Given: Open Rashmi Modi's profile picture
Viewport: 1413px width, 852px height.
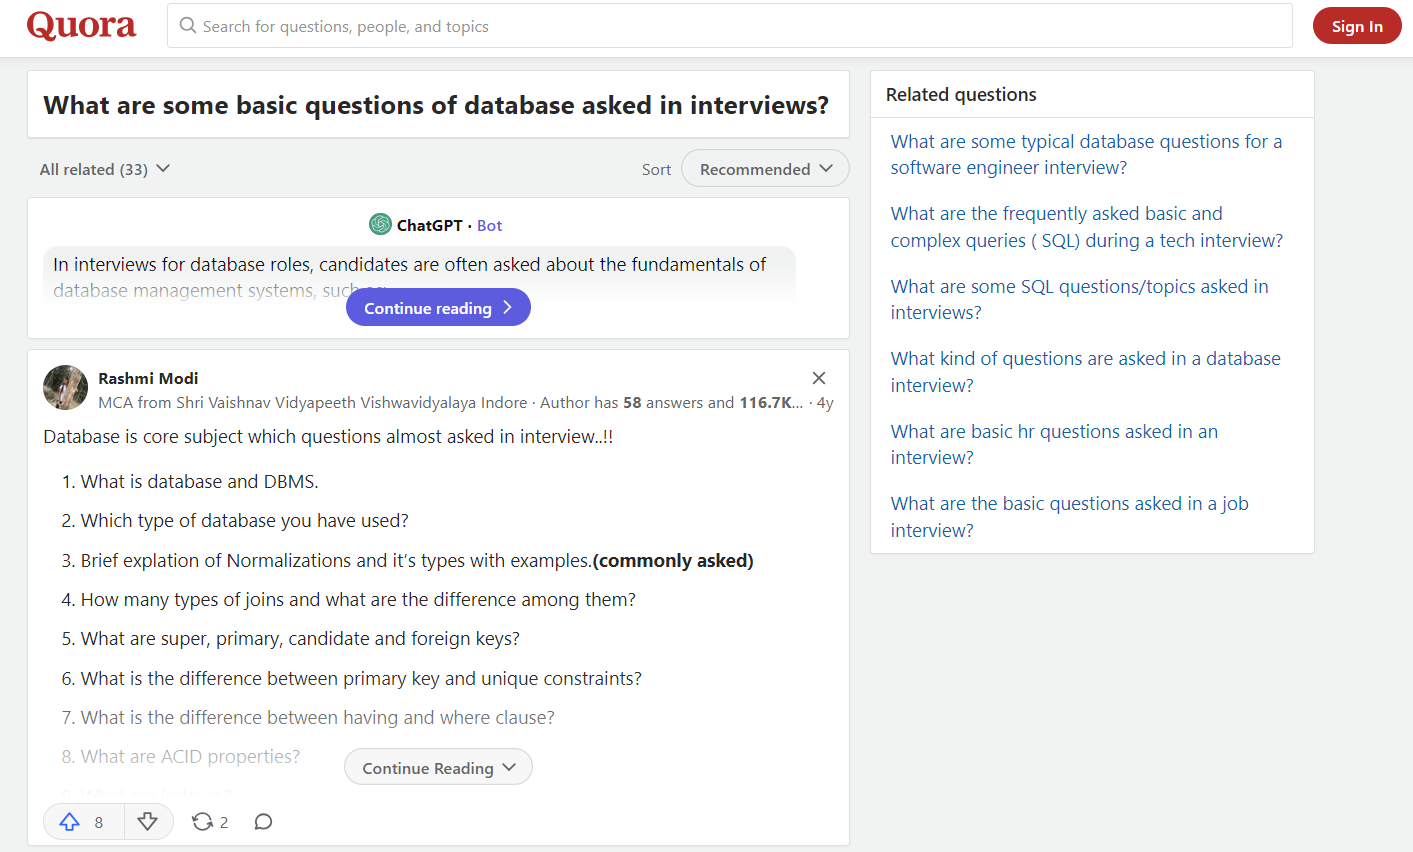Looking at the screenshot, I should click(x=66, y=388).
